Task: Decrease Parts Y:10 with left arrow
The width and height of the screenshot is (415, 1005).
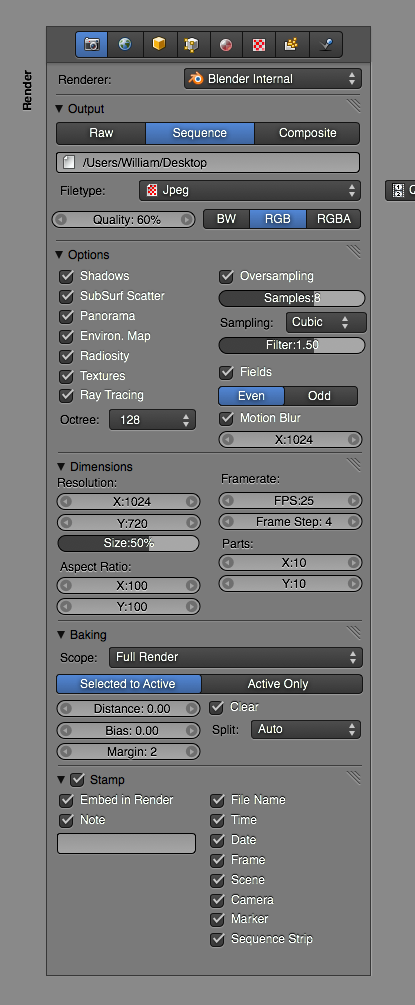Action: click(228, 584)
